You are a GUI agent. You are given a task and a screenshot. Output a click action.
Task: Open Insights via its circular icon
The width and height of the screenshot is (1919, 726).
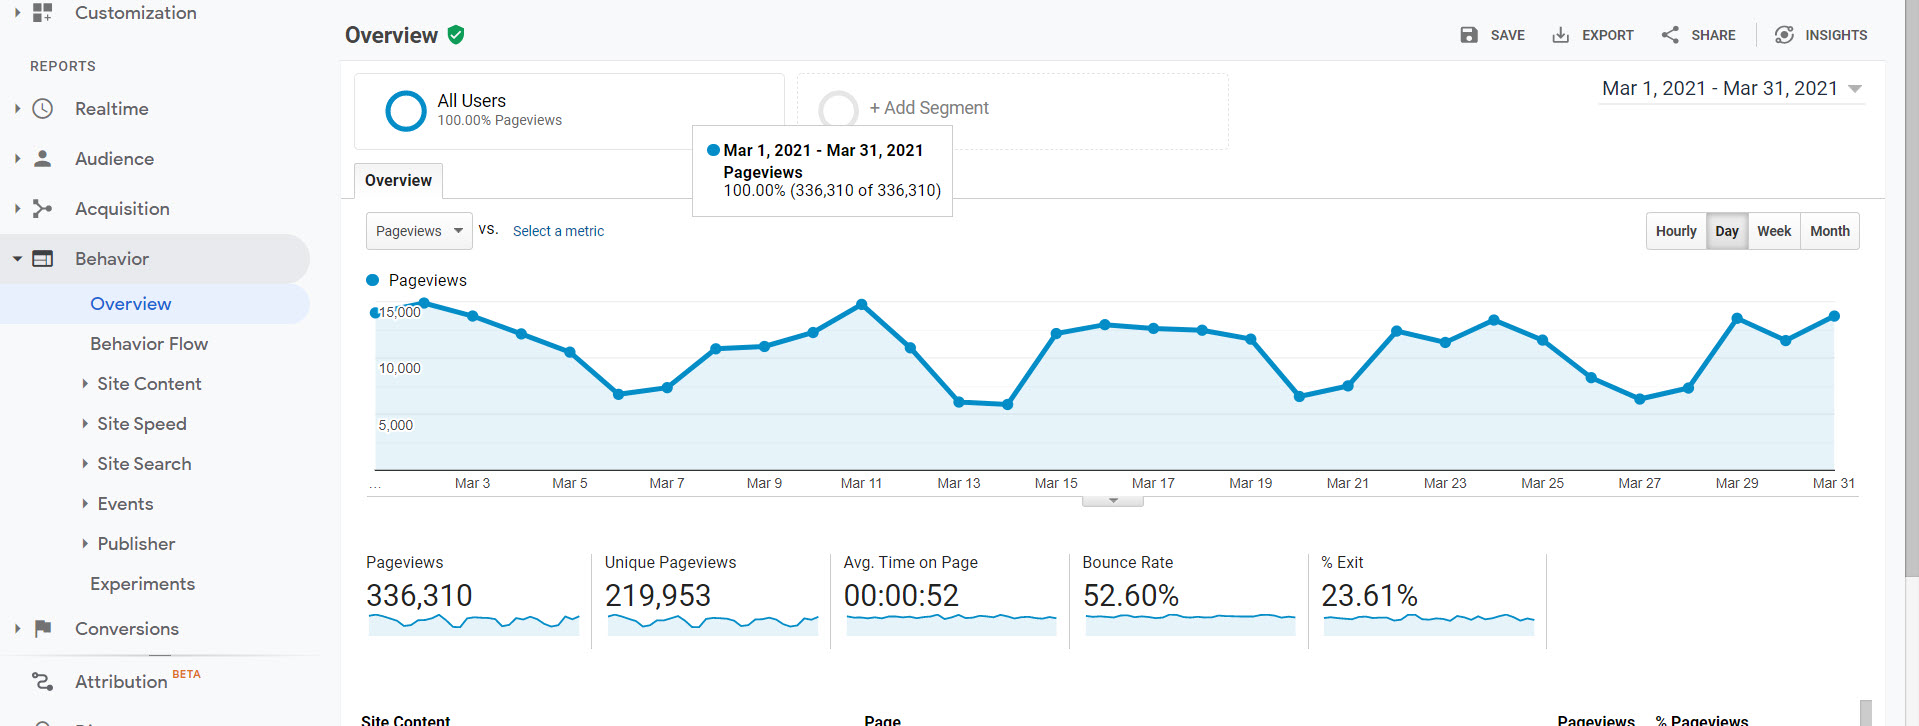pos(1784,35)
